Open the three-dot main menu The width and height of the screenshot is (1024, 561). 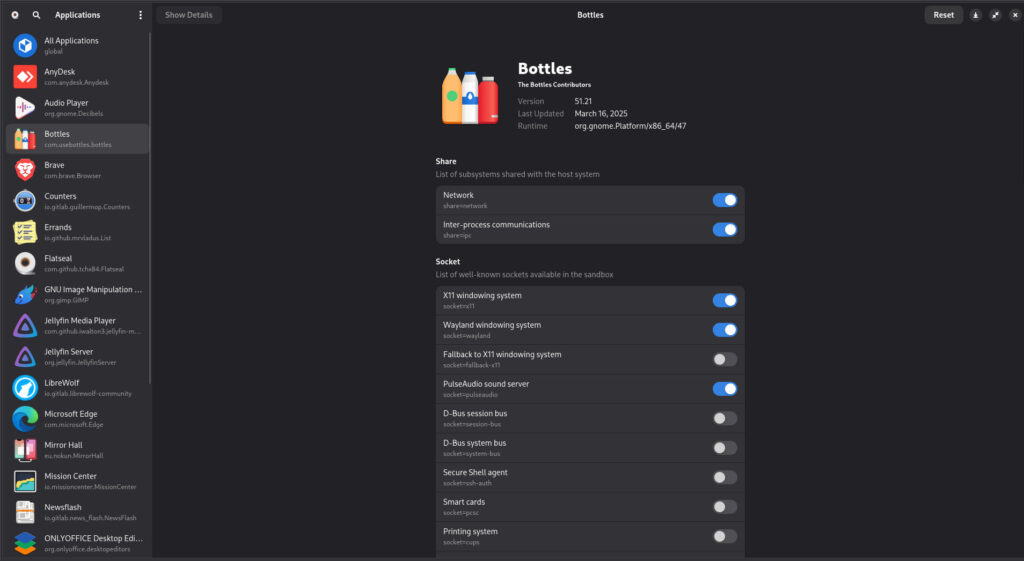(140, 15)
